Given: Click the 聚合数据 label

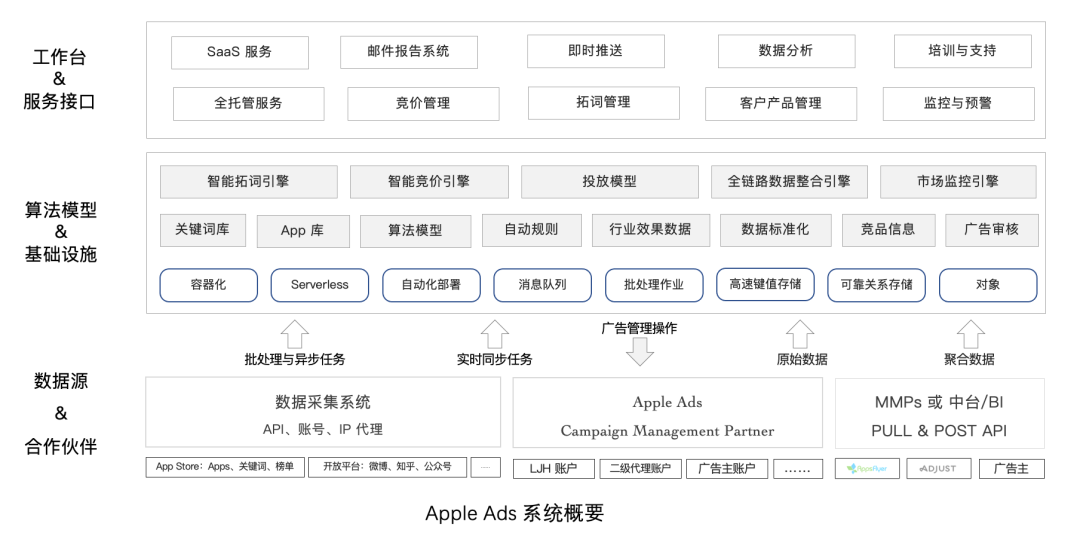Looking at the screenshot, I should pyautogui.click(x=969, y=359).
